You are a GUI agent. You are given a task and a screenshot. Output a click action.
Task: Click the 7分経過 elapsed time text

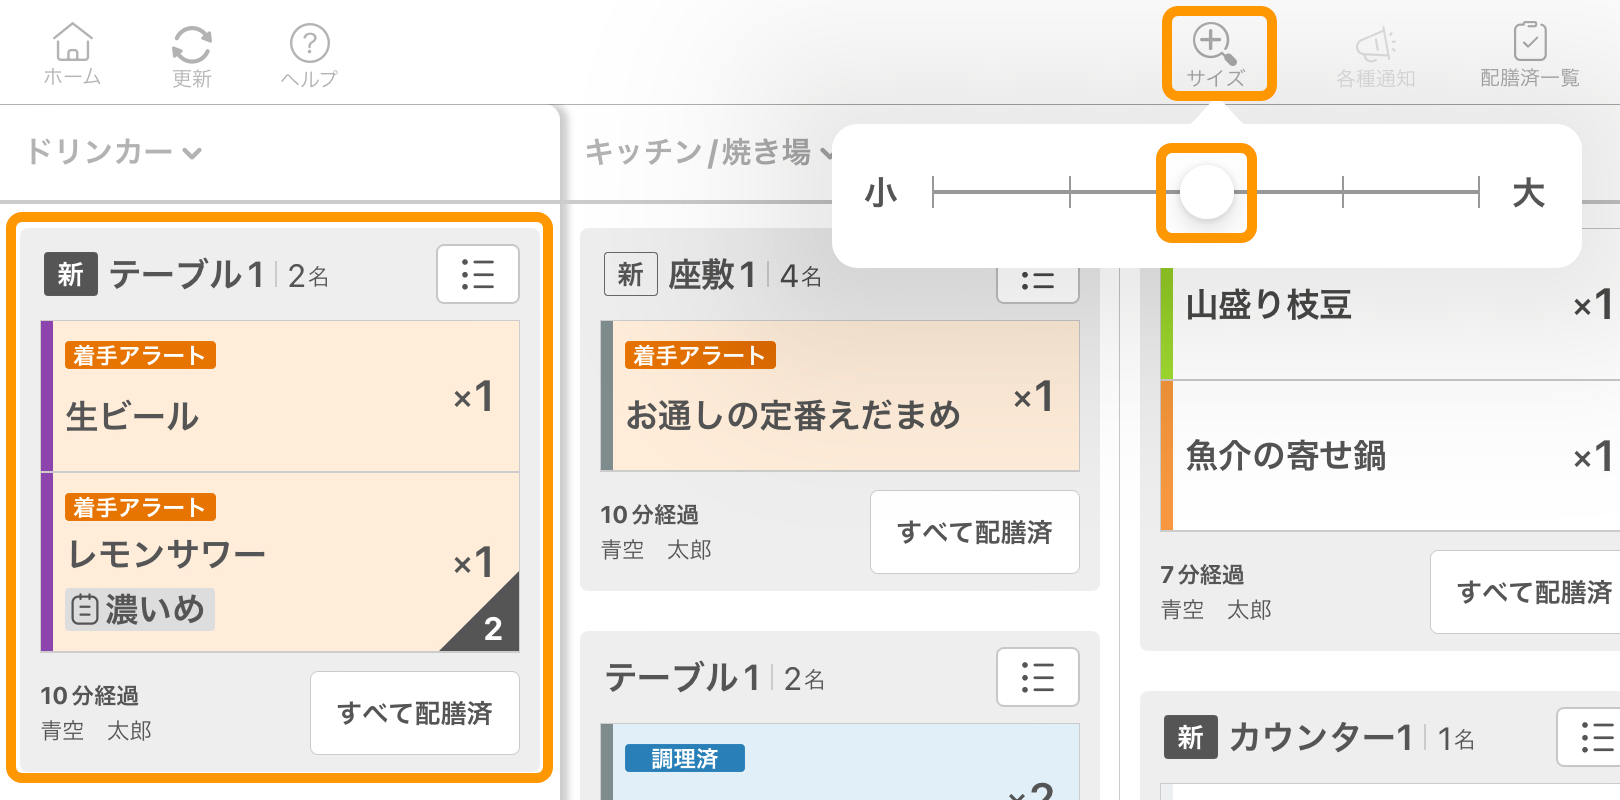[1202, 574]
